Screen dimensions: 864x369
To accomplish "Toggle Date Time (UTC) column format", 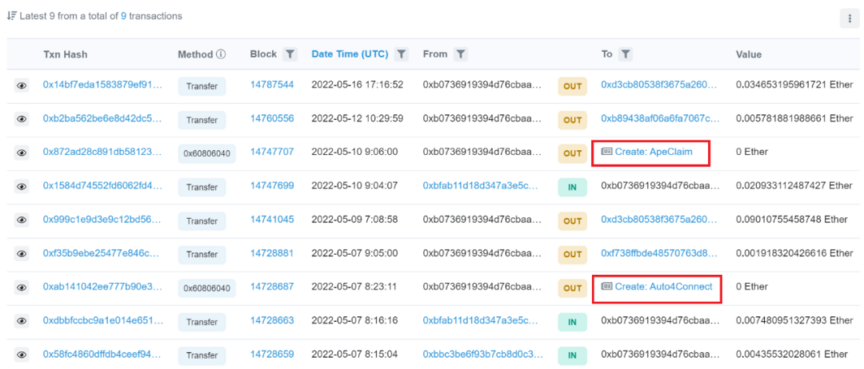I will tap(350, 55).
